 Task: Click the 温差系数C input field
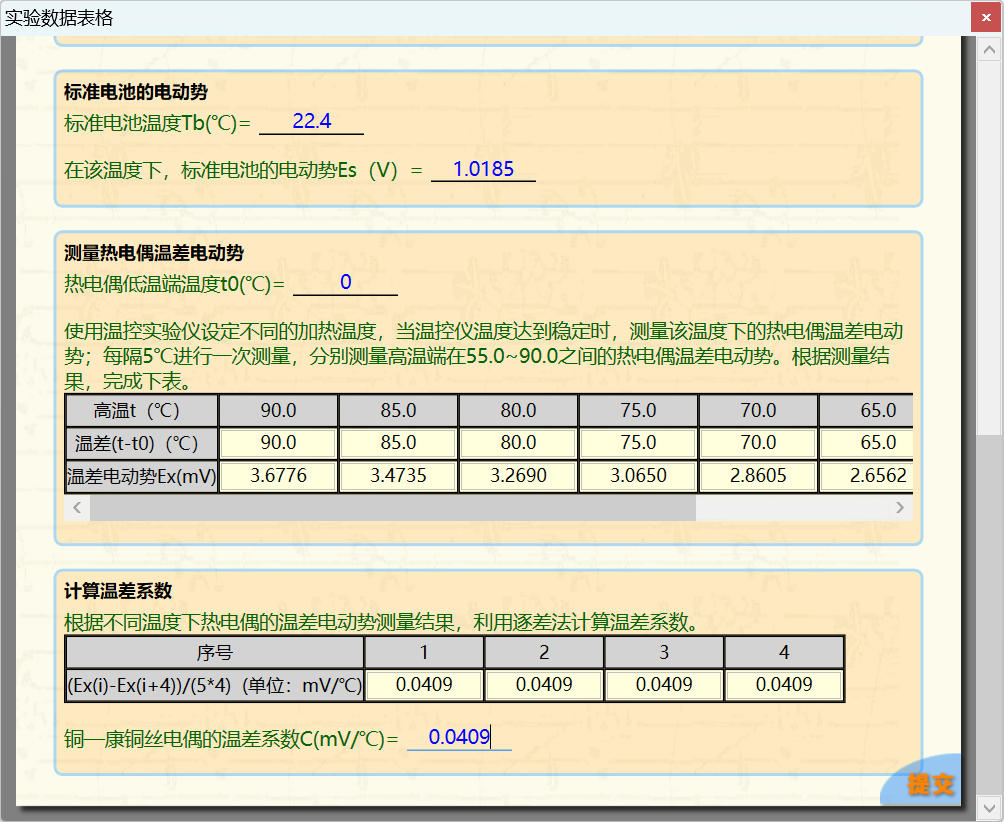pos(459,739)
